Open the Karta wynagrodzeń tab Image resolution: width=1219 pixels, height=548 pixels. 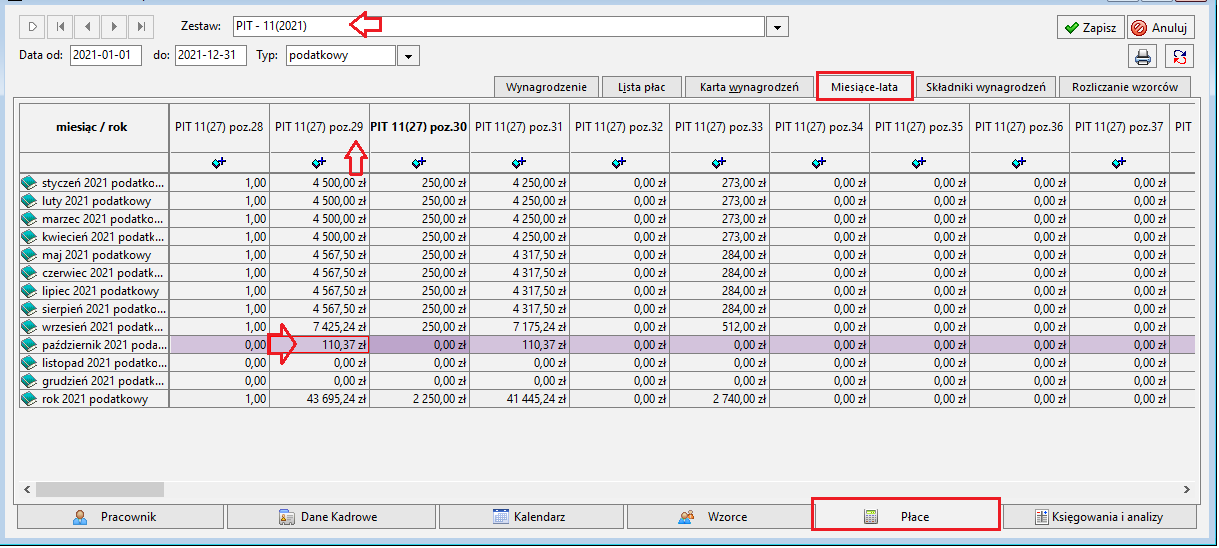point(748,87)
